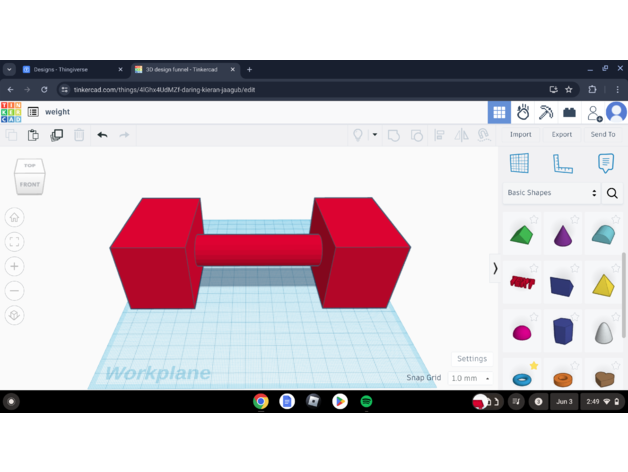Open the Basic Shapes dropdown
The width and height of the screenshot is (628, 472).
(x=551, y=193)
